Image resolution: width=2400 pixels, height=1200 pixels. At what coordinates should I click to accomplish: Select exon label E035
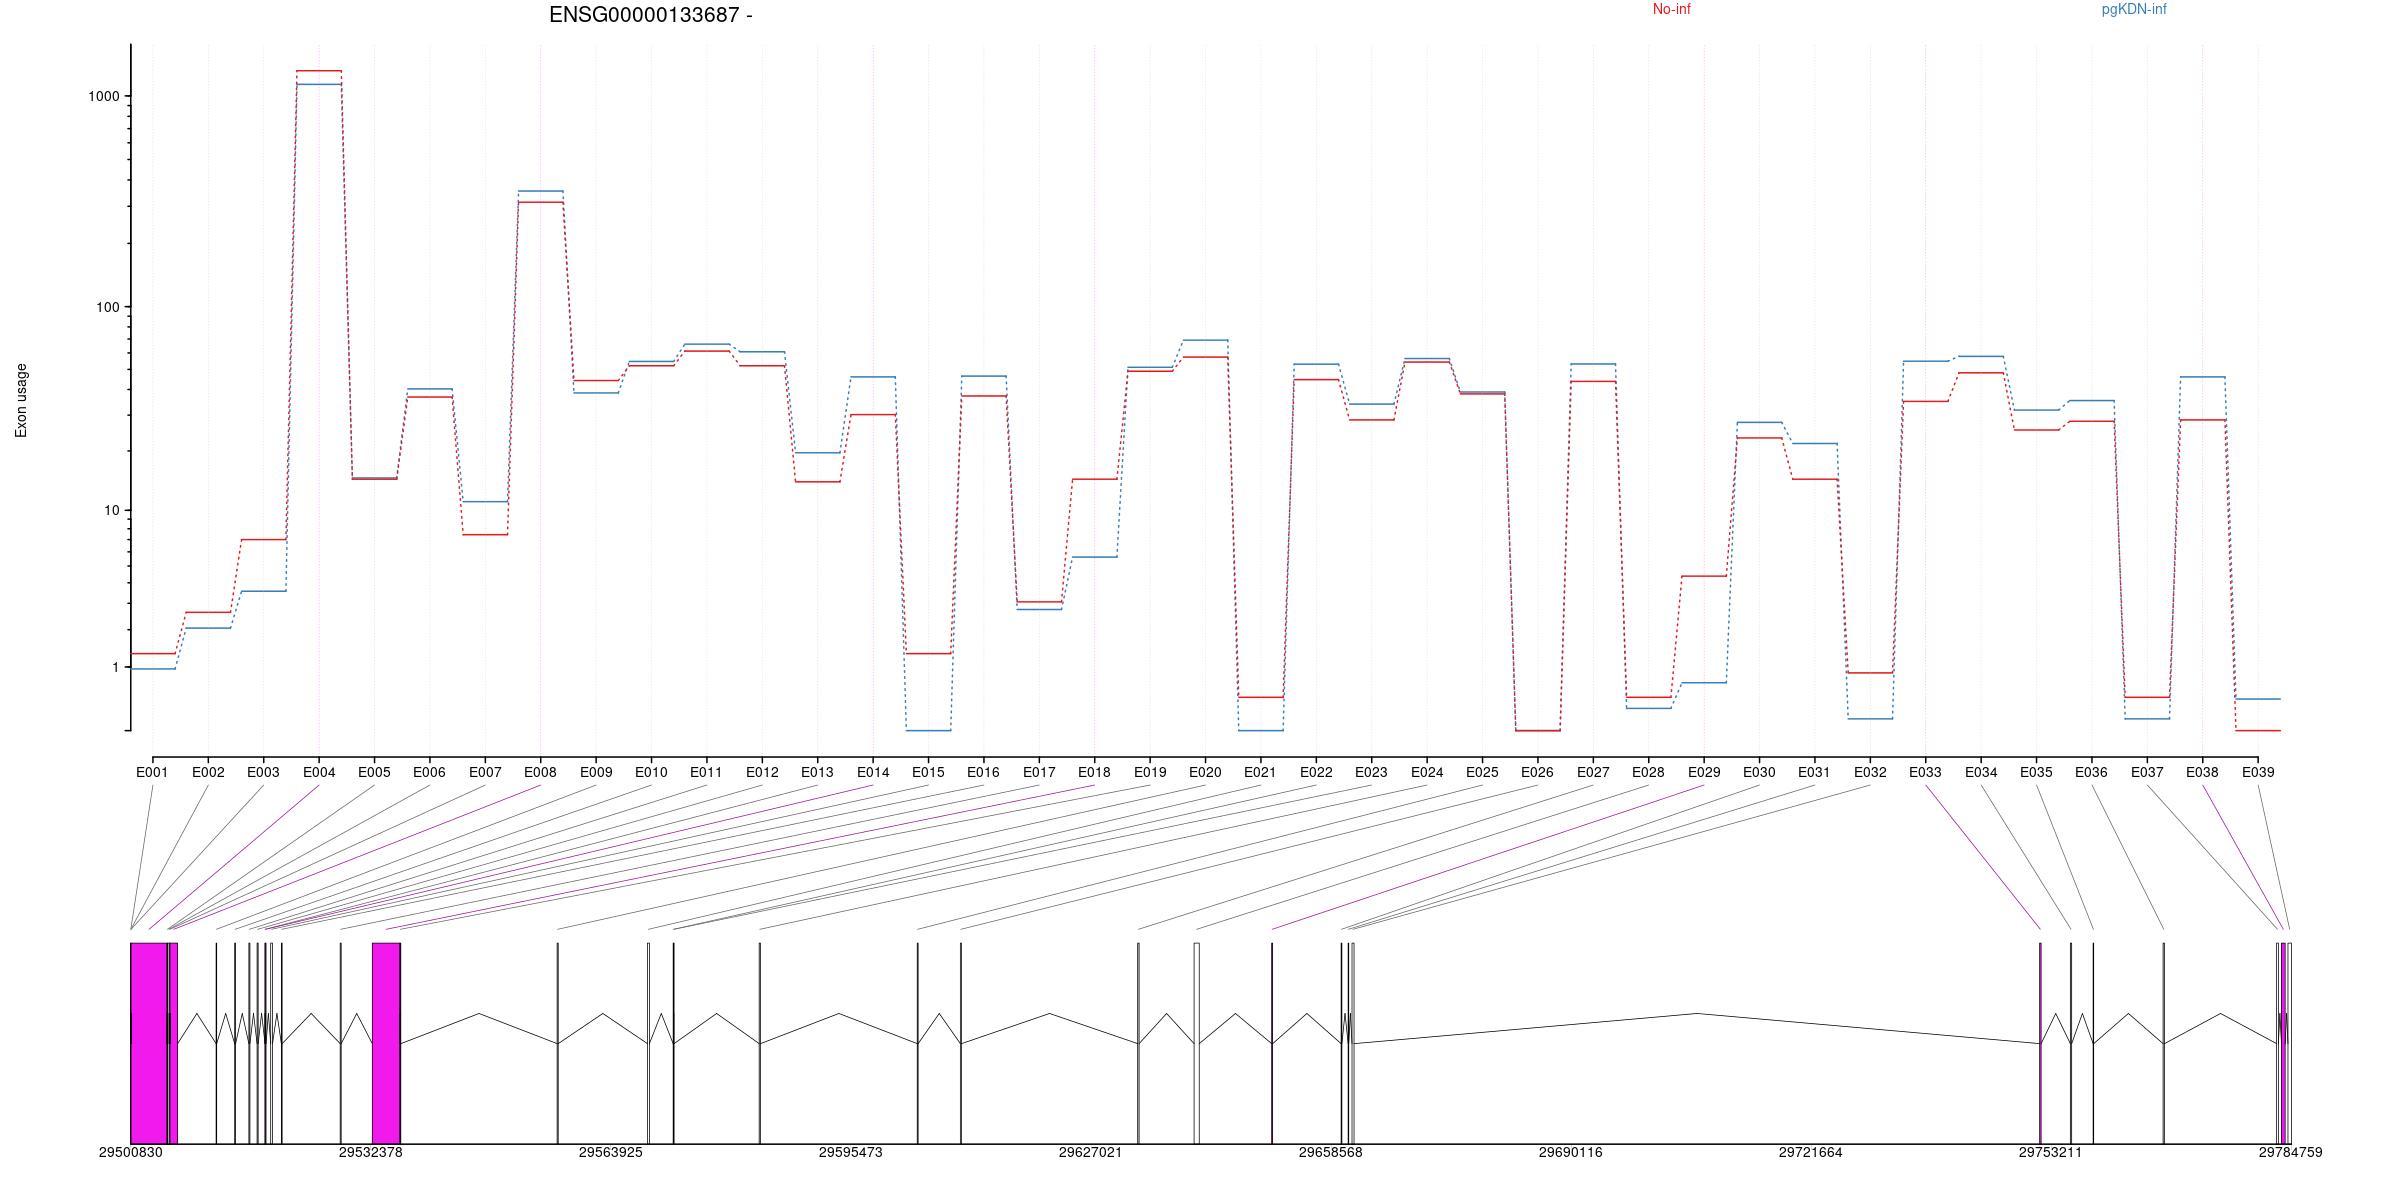point(2036,772)
